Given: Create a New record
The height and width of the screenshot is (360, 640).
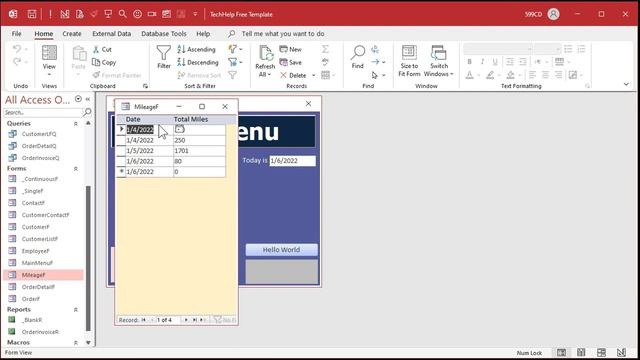Looking at the screenshot, I should [x=291, y=49].
